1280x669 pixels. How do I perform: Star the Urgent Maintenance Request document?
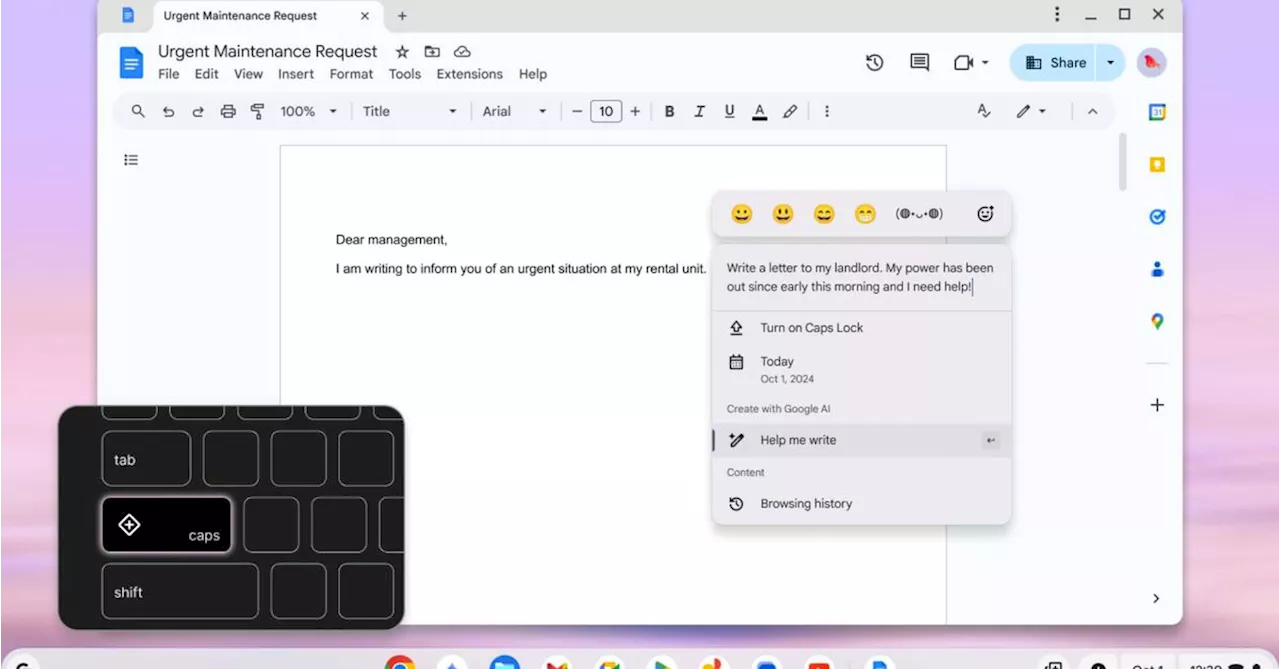402,52
